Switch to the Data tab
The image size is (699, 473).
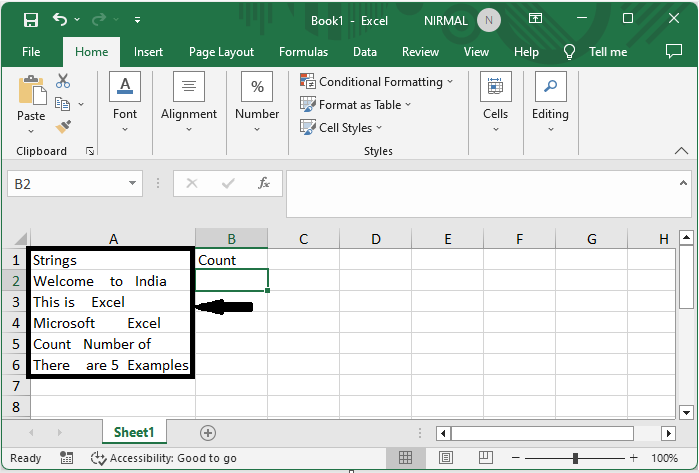pyautogui.click(x=365, y=52)
